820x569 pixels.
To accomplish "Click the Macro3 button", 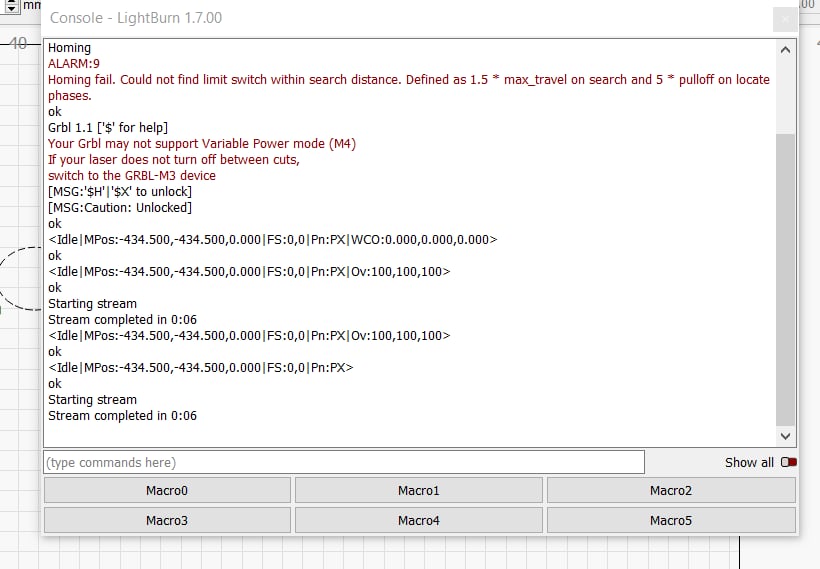I will [167, 520].
